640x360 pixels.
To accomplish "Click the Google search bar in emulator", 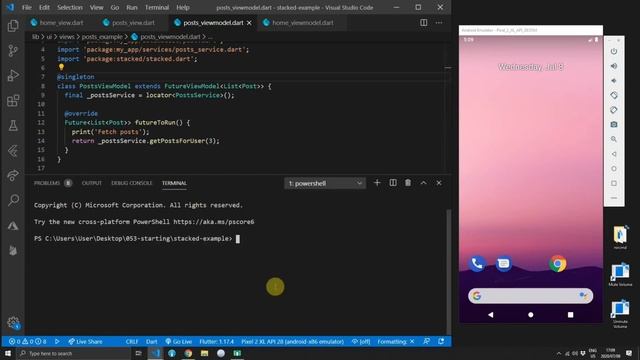I will click(530, 296).
